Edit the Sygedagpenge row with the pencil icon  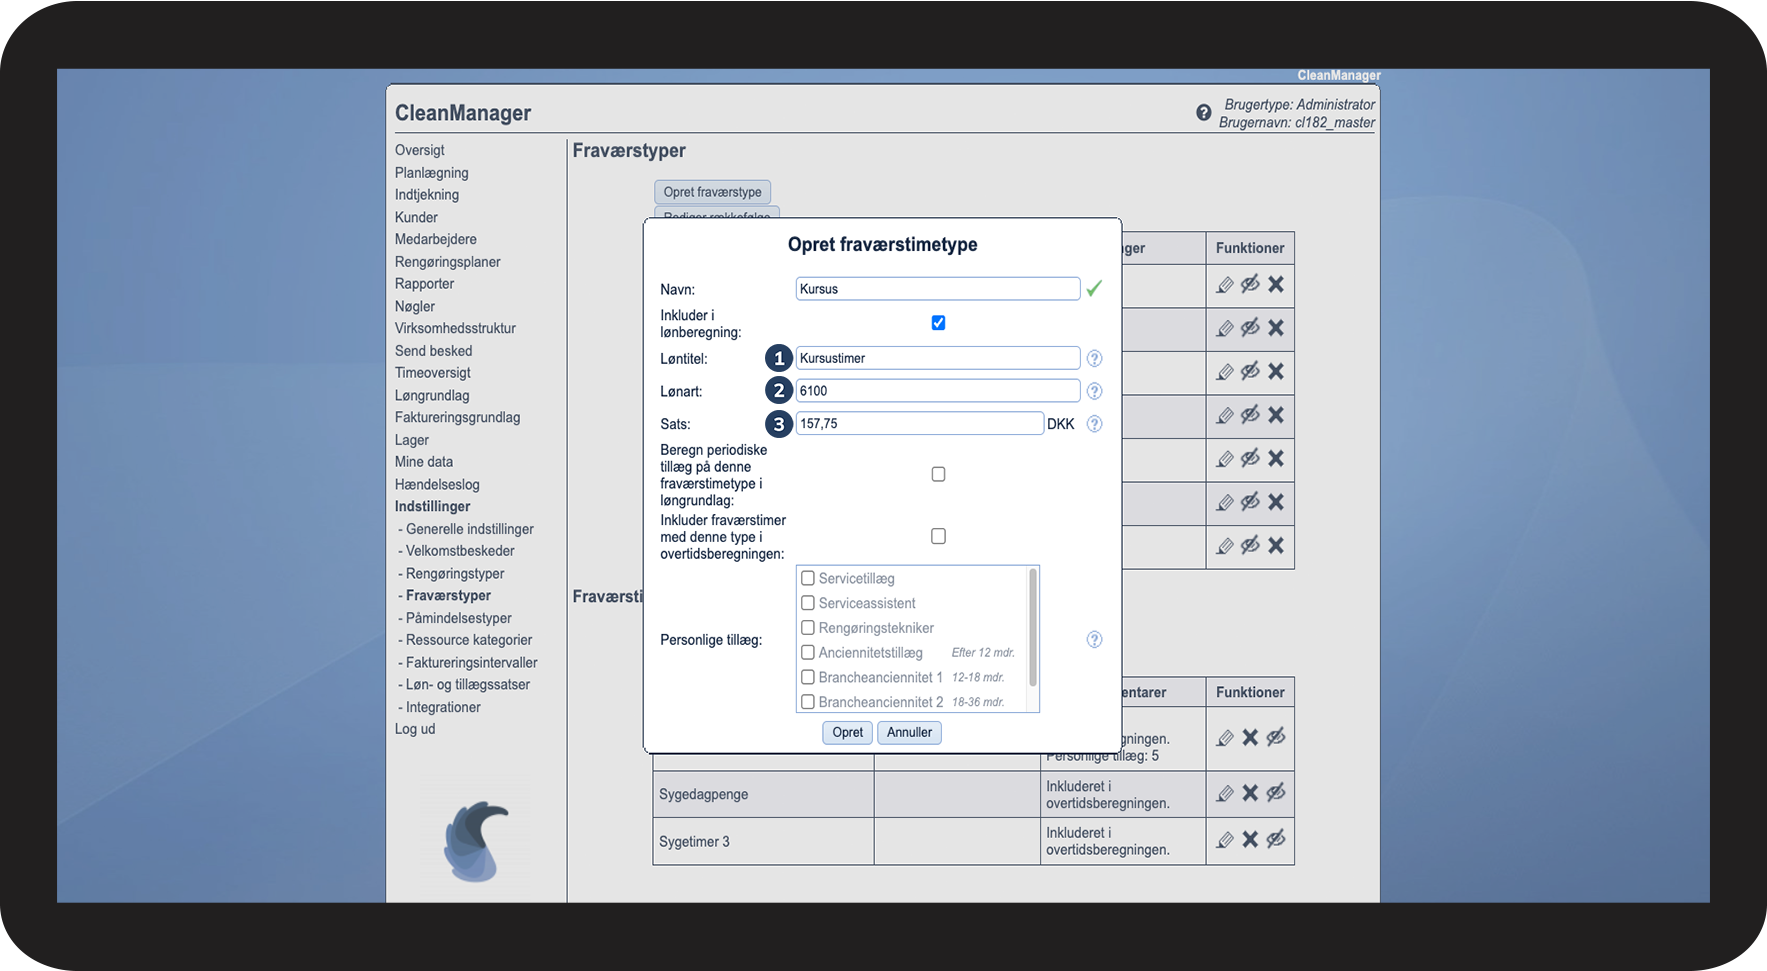(1225, 793)
